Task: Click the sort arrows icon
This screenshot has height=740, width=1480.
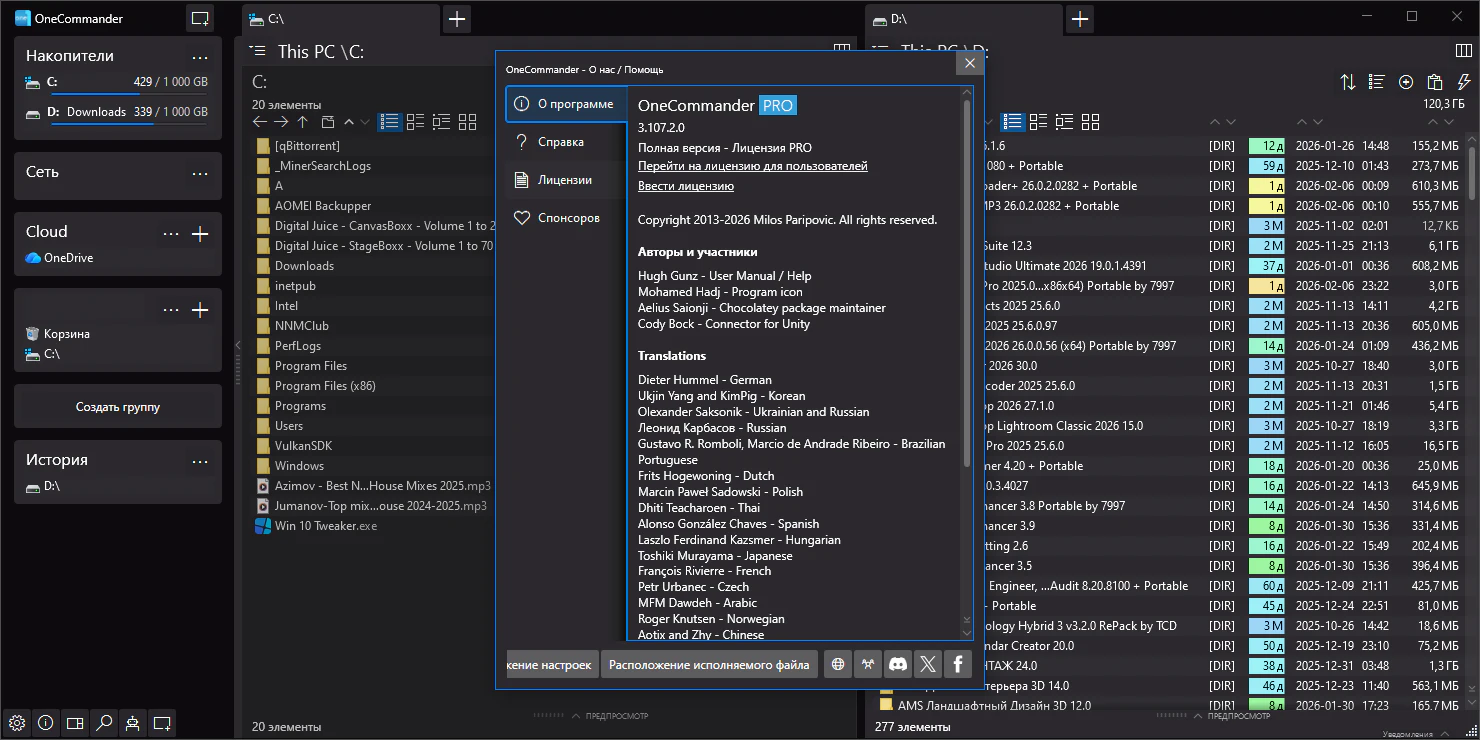Action: (x=1348, y=82)
